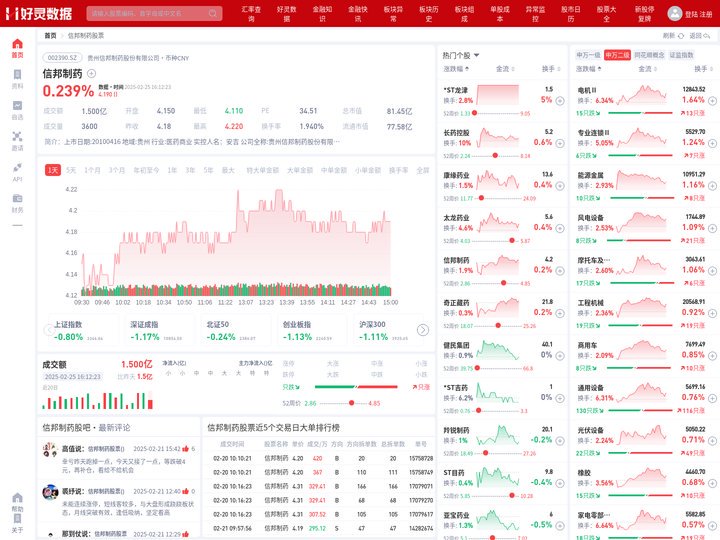This screenshot has height=540, width=720.
Task: Select 同花顺概念 sector classification
Action: [x=649, y=55]
